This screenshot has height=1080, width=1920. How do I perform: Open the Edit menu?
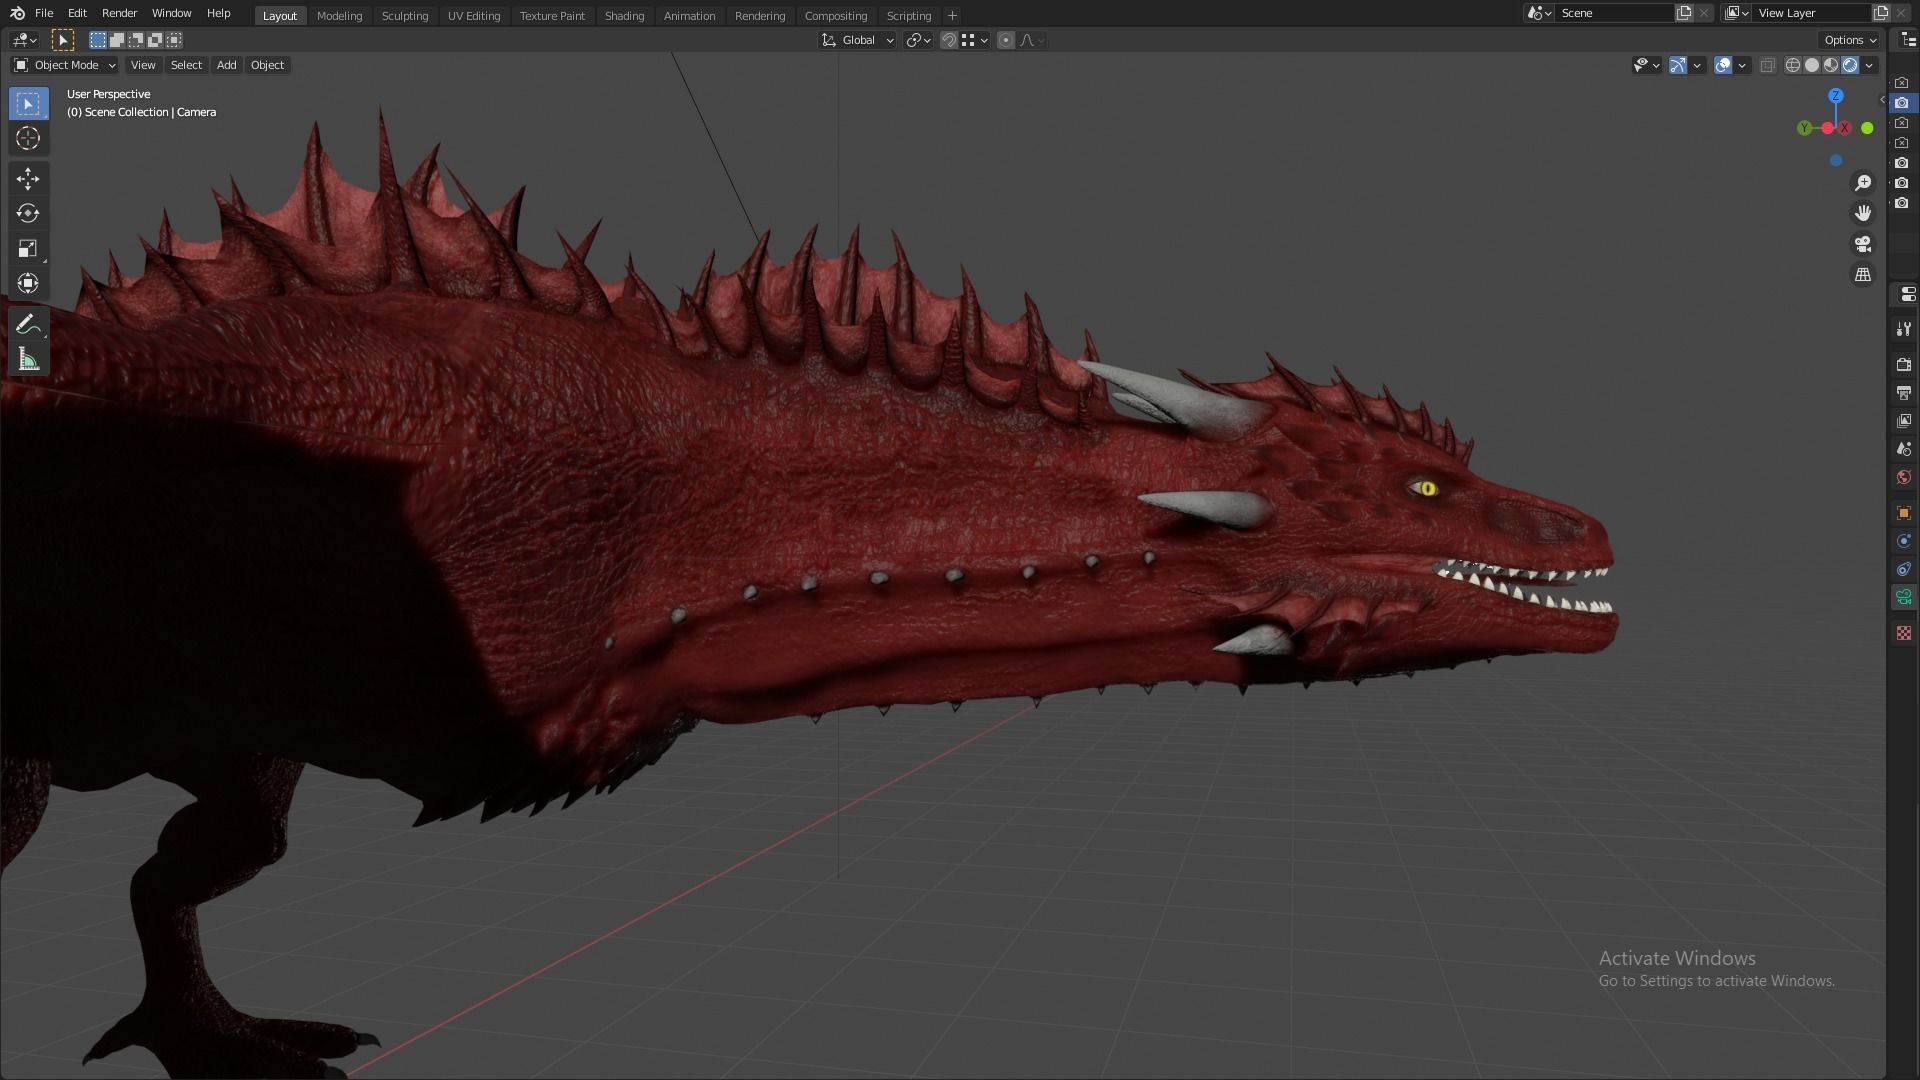click(77, 13)
